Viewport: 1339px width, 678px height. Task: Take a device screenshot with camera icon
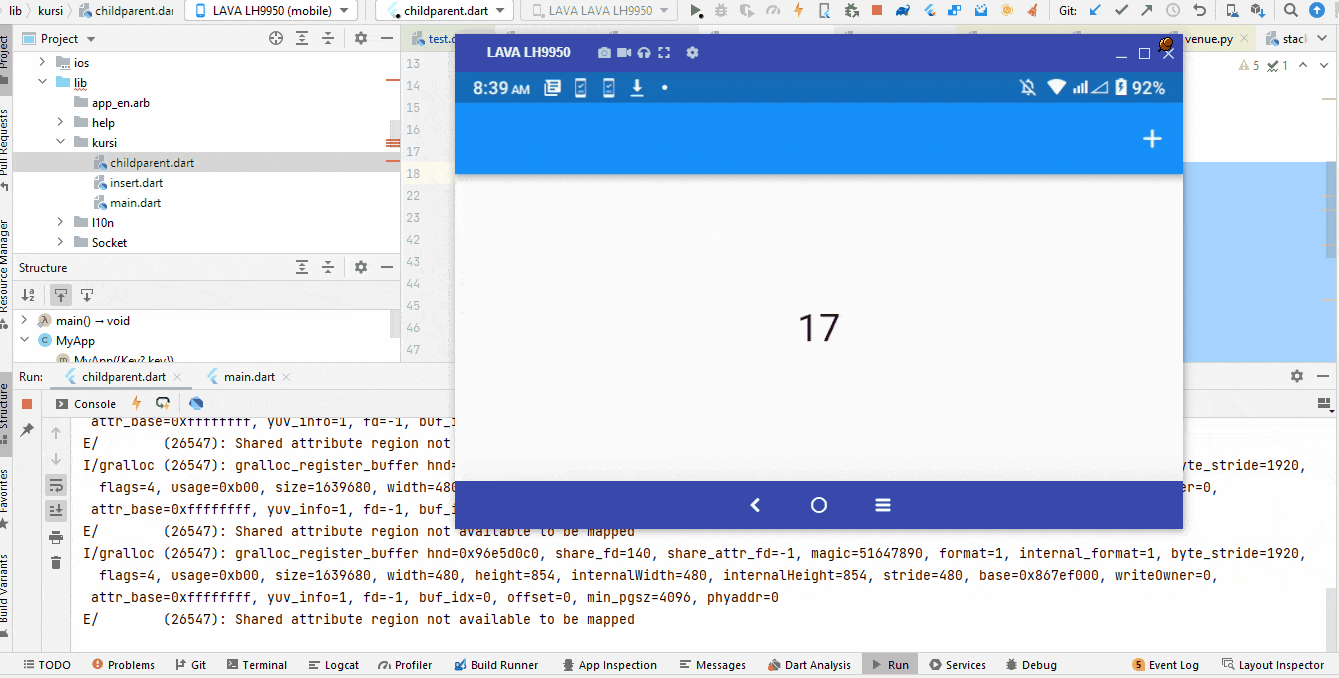click(604, 53)
